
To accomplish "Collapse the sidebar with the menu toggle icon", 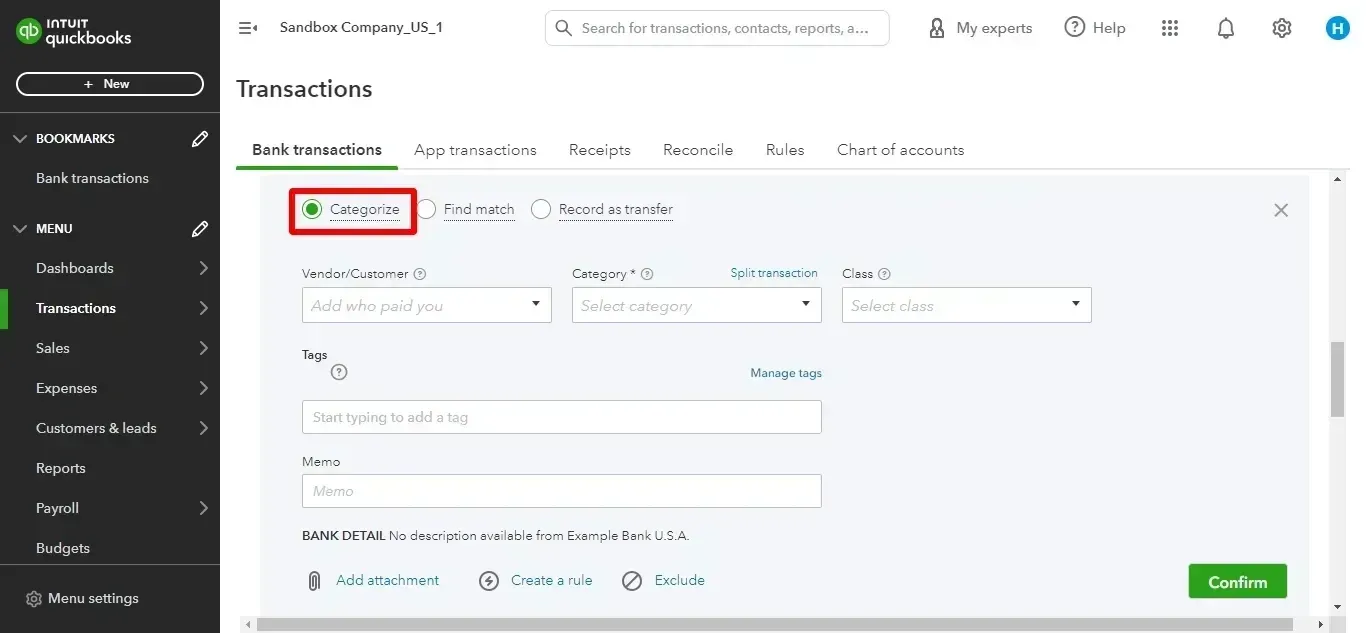I will (248, 28).
